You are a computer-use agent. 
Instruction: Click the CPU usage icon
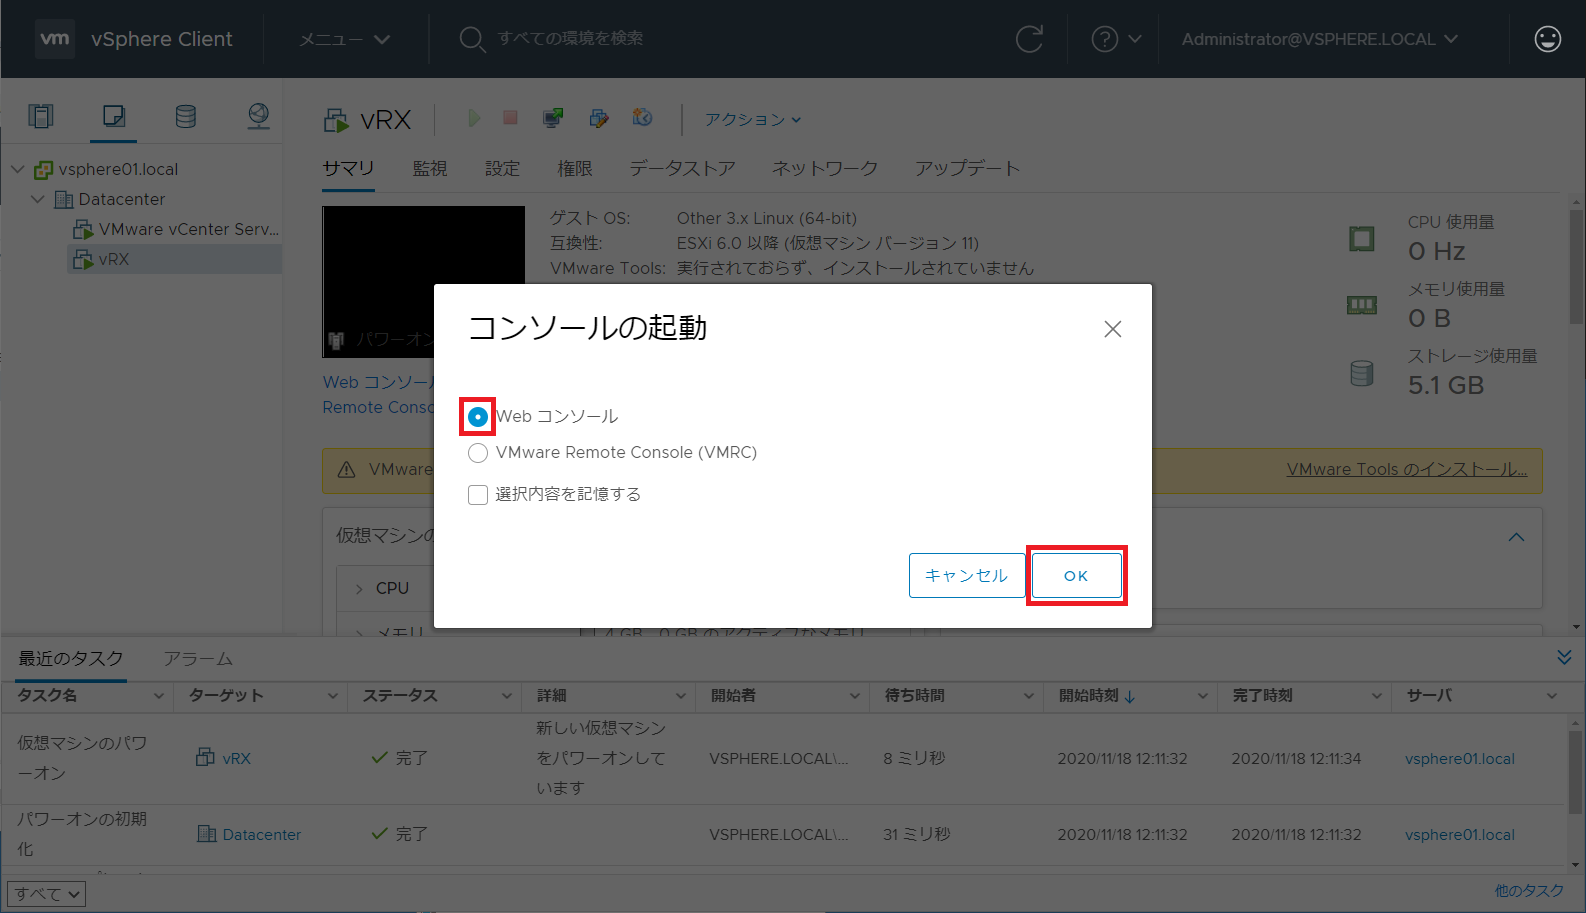pyautogui.click(x=1362, y=239)
